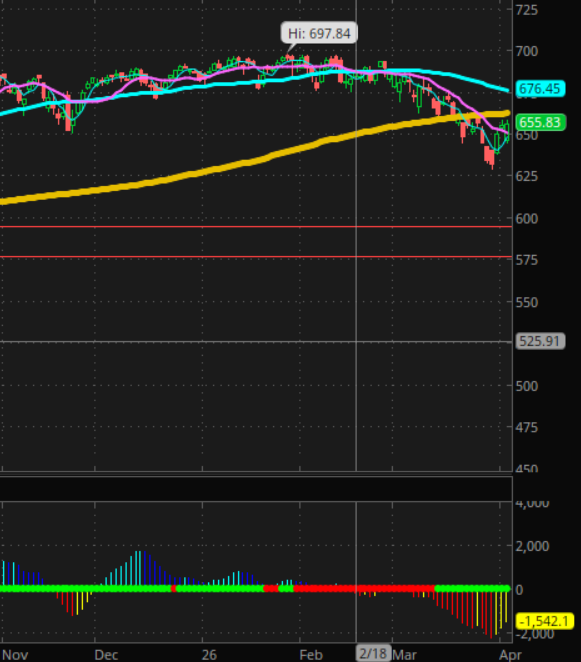Click the 2,000 indicator axis label

[x=532, y=546]
